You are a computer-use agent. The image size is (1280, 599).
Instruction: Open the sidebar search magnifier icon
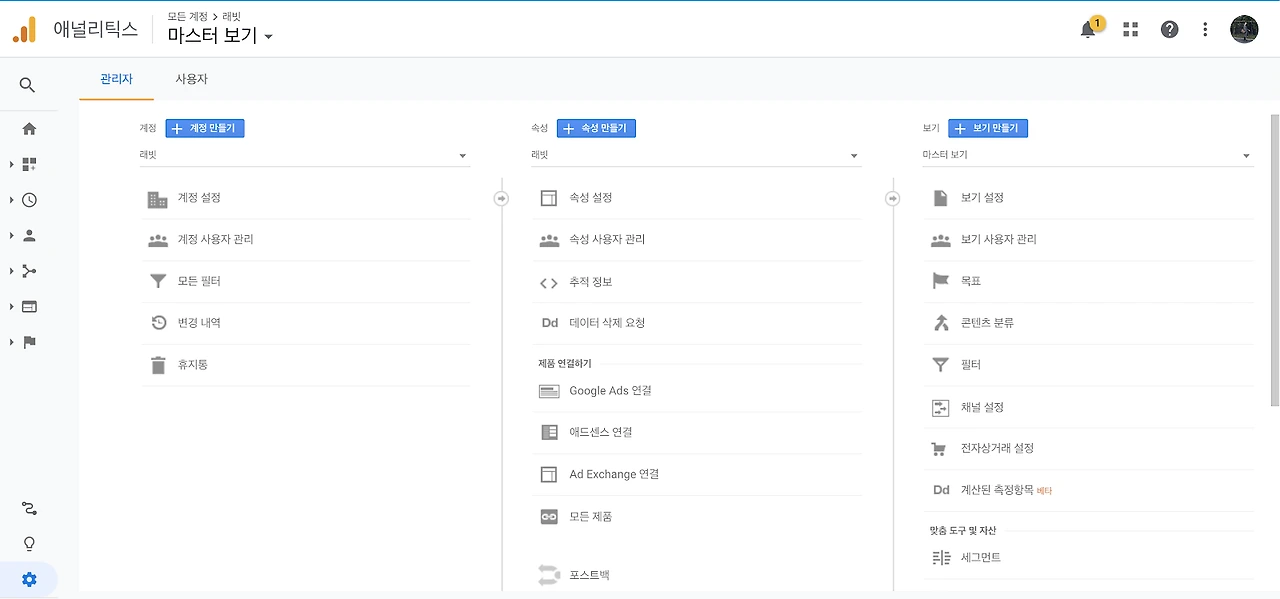click(x=28, y=86)
